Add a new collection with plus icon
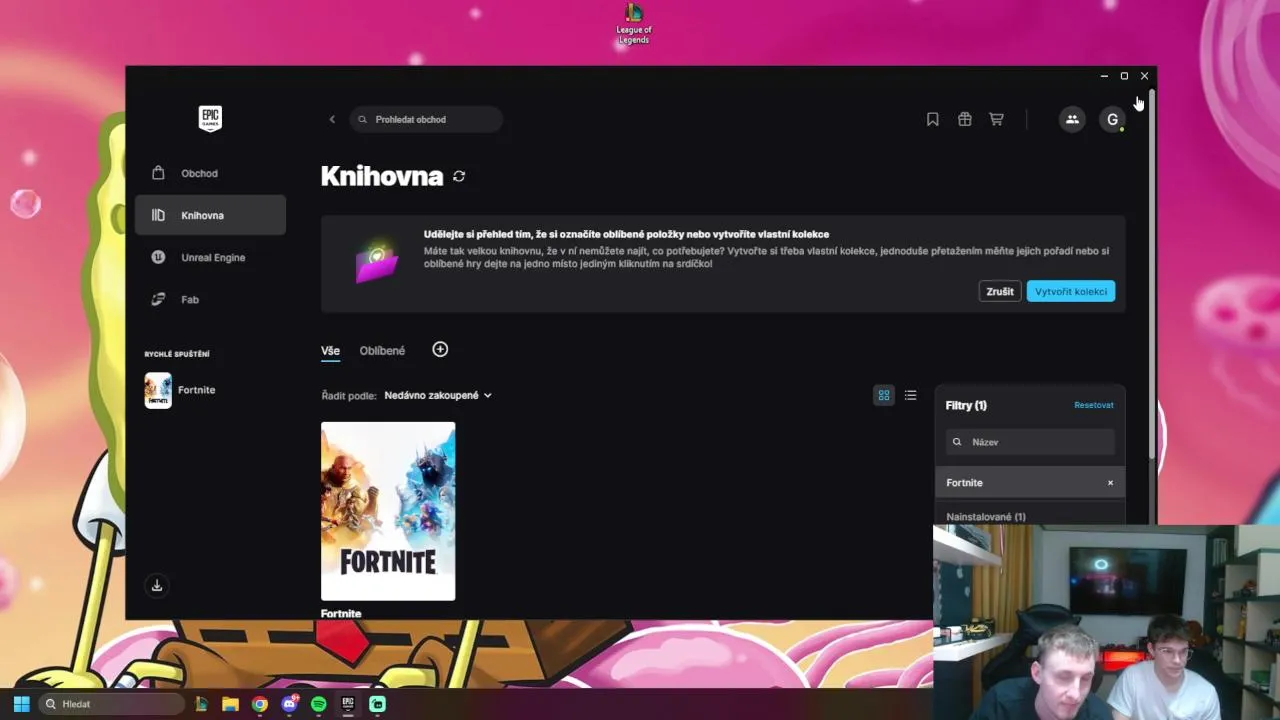1280x720 pixels. click(440, 349)
